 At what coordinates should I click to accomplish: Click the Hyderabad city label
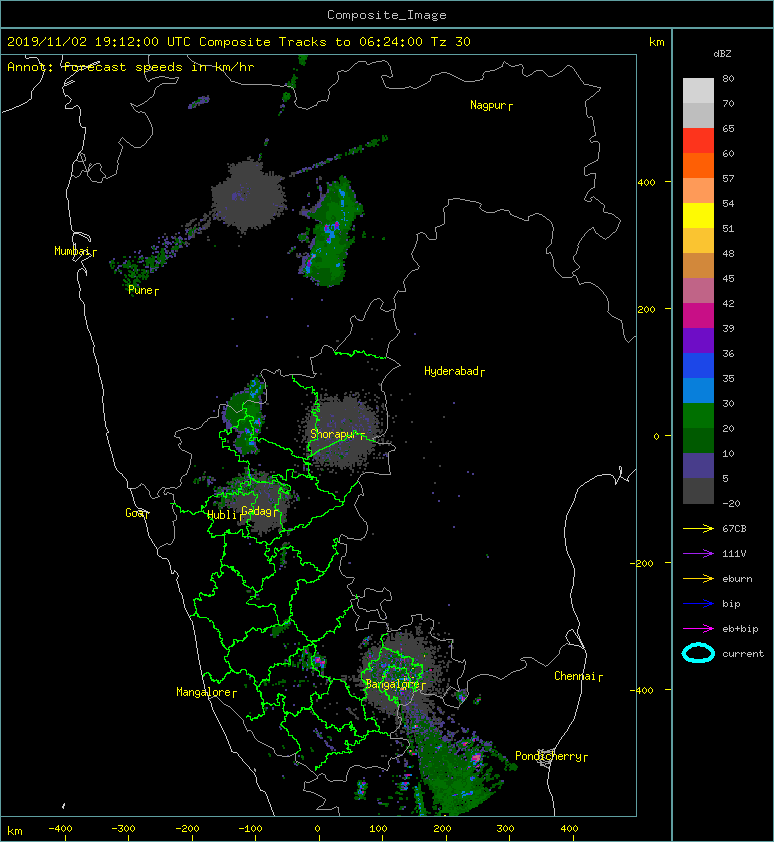click(451, 371)
